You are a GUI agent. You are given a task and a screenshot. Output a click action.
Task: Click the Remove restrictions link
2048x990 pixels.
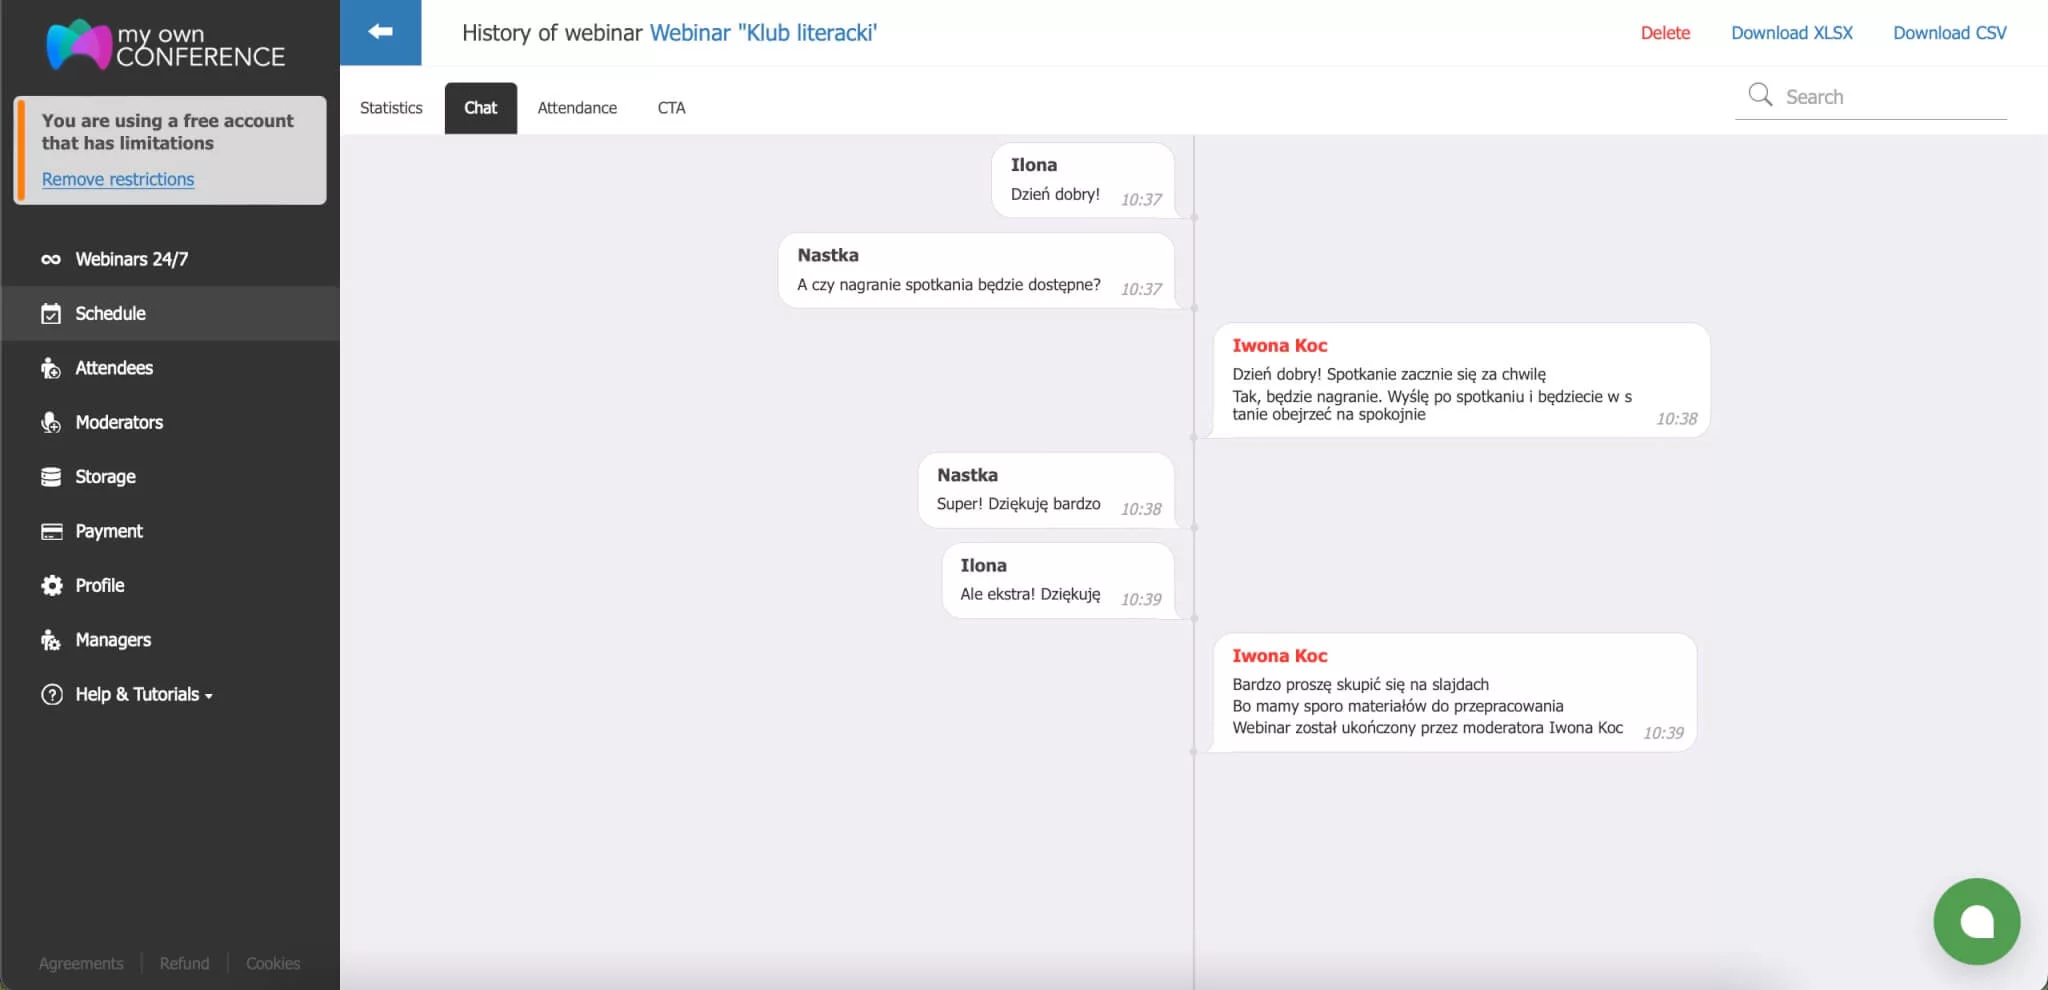point(117,179)
